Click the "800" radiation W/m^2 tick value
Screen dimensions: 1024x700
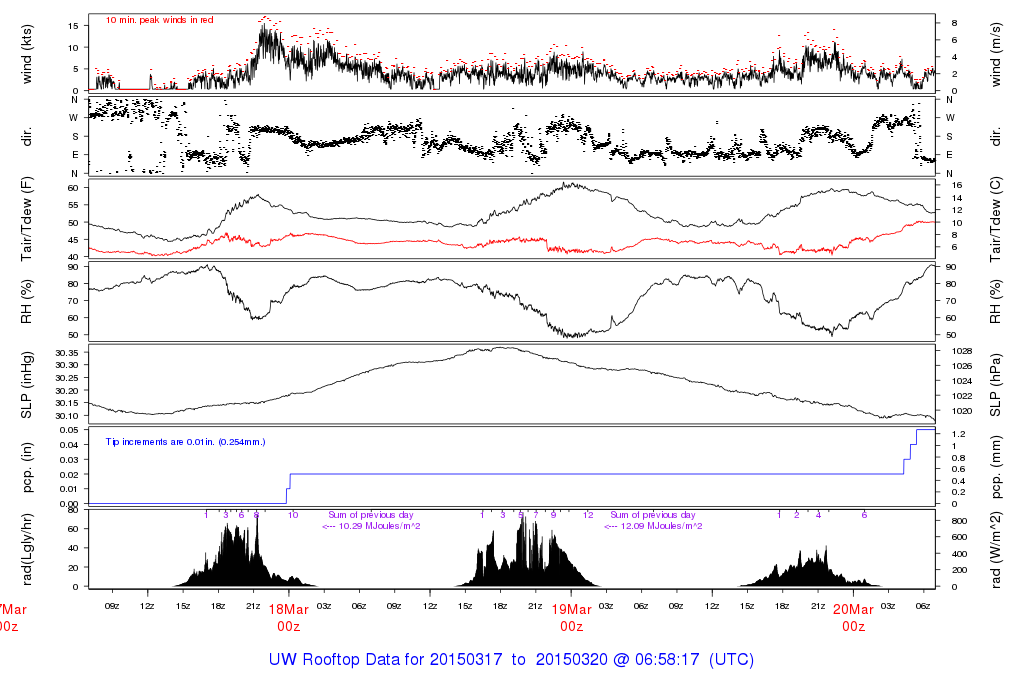pyautogui.click(x=959, y=521)
